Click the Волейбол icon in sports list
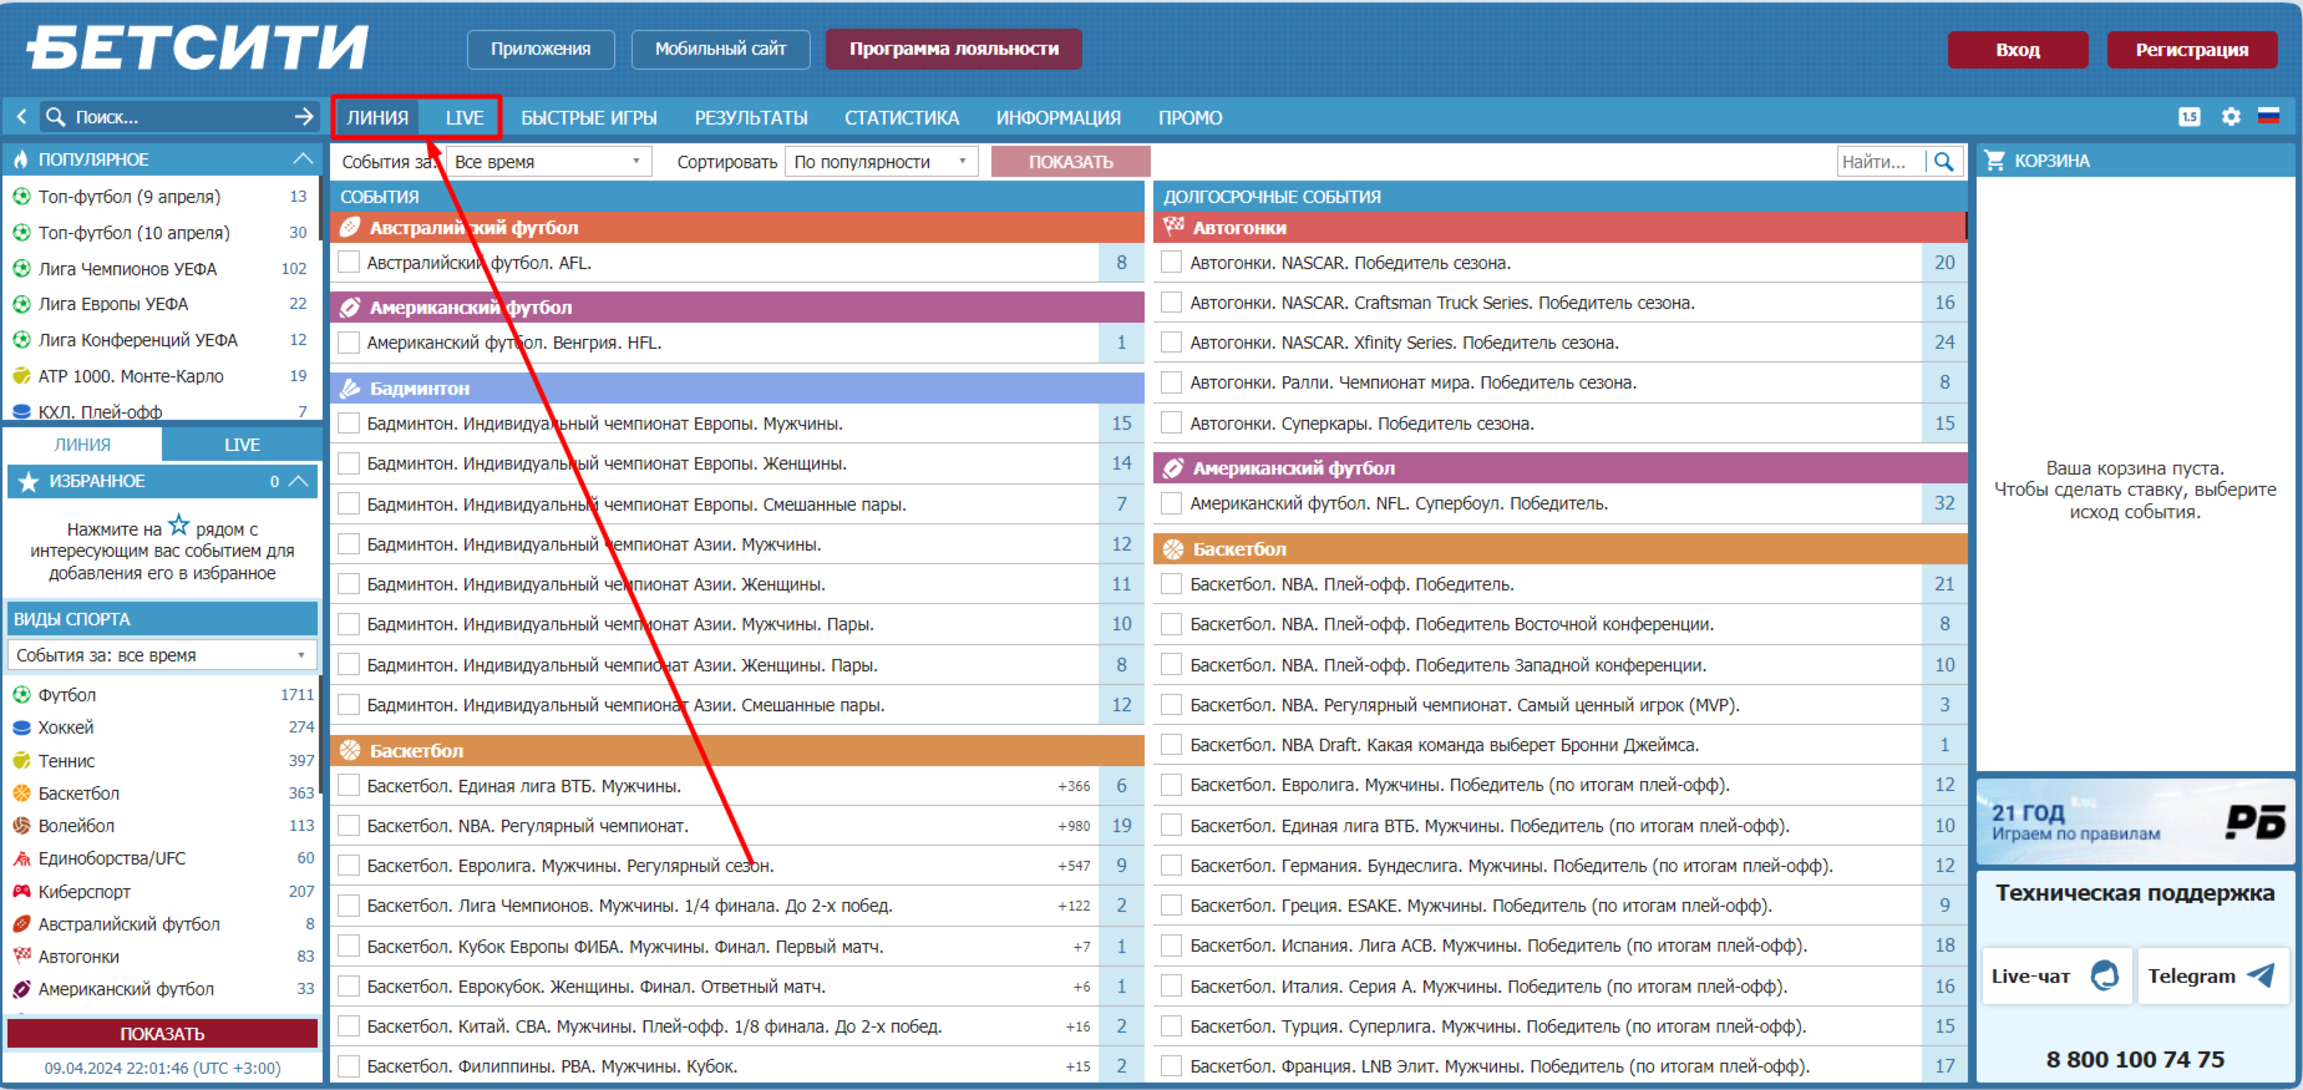This screenshot has height=1090, width=2303. point(21,826)
